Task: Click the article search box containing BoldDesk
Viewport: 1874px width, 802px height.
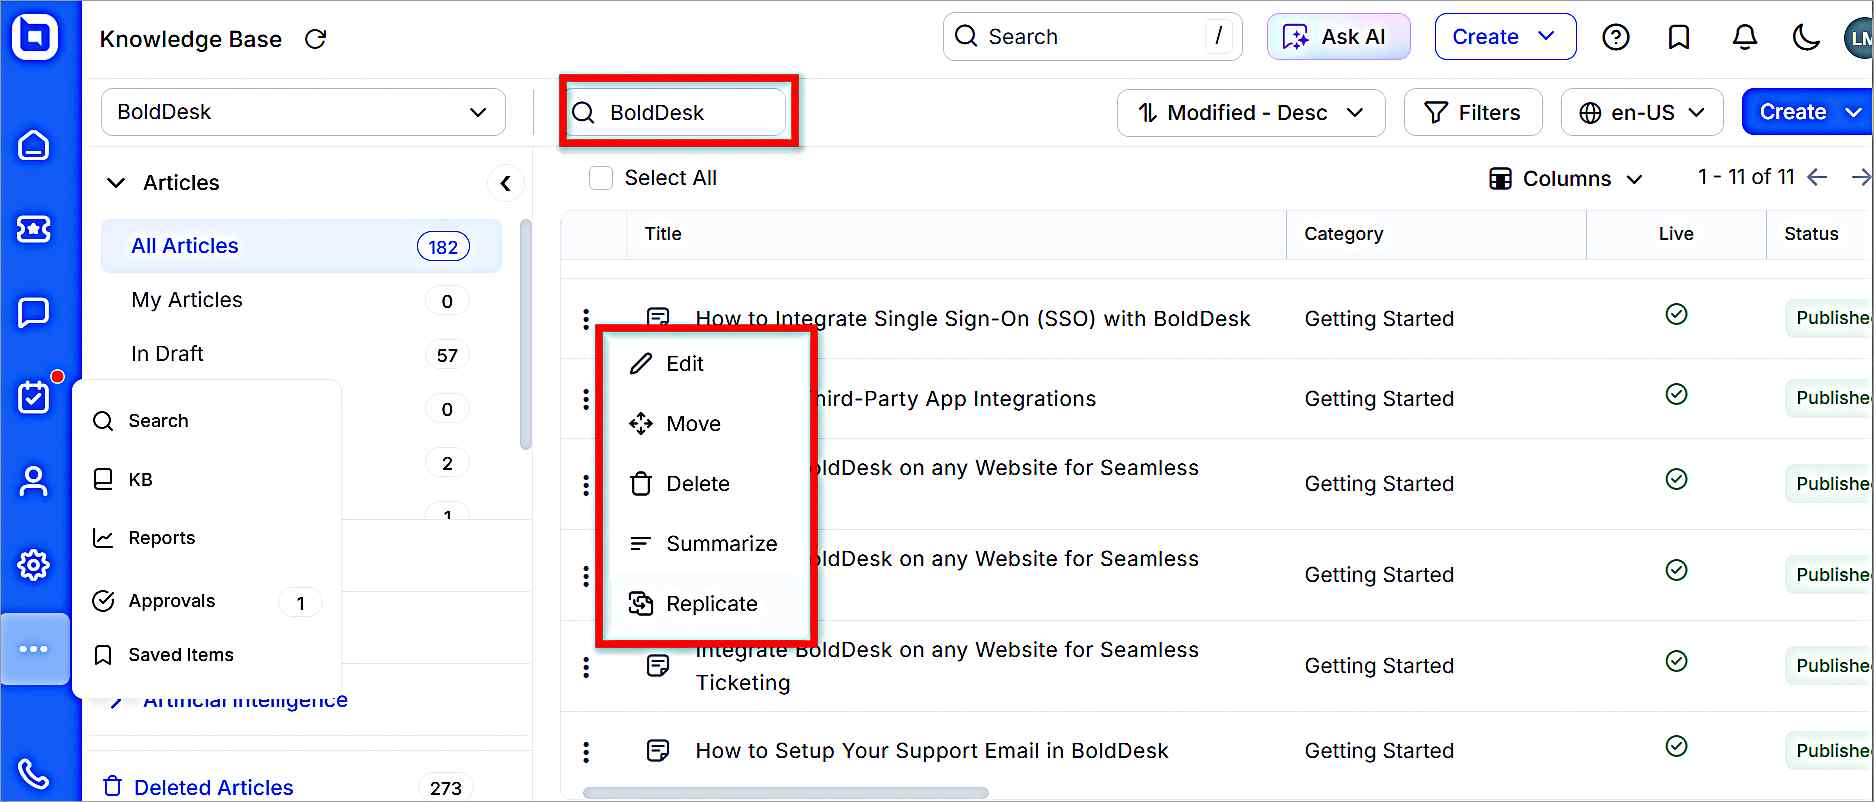Action: tap(677, 112)
